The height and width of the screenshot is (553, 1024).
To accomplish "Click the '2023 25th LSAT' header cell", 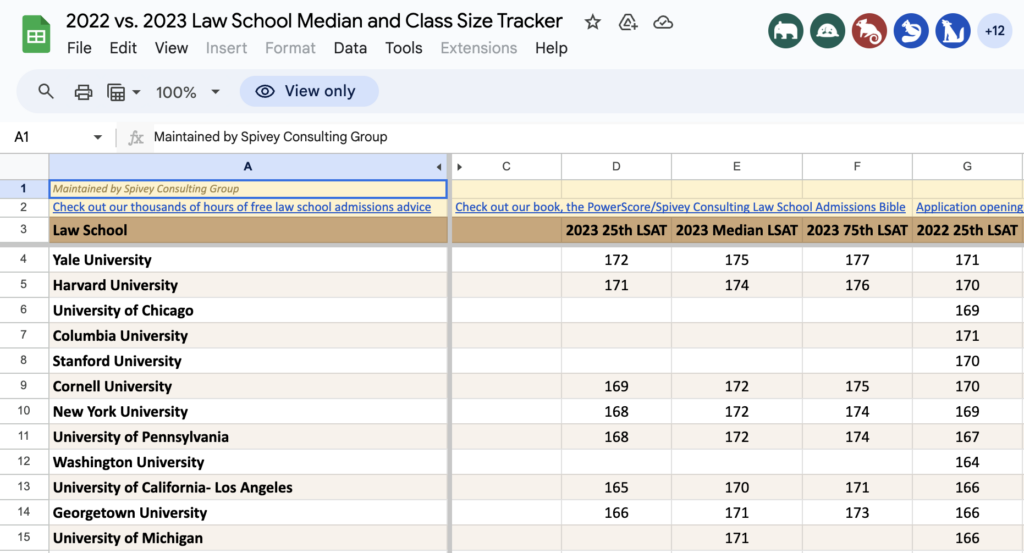I will coord(616,230).
